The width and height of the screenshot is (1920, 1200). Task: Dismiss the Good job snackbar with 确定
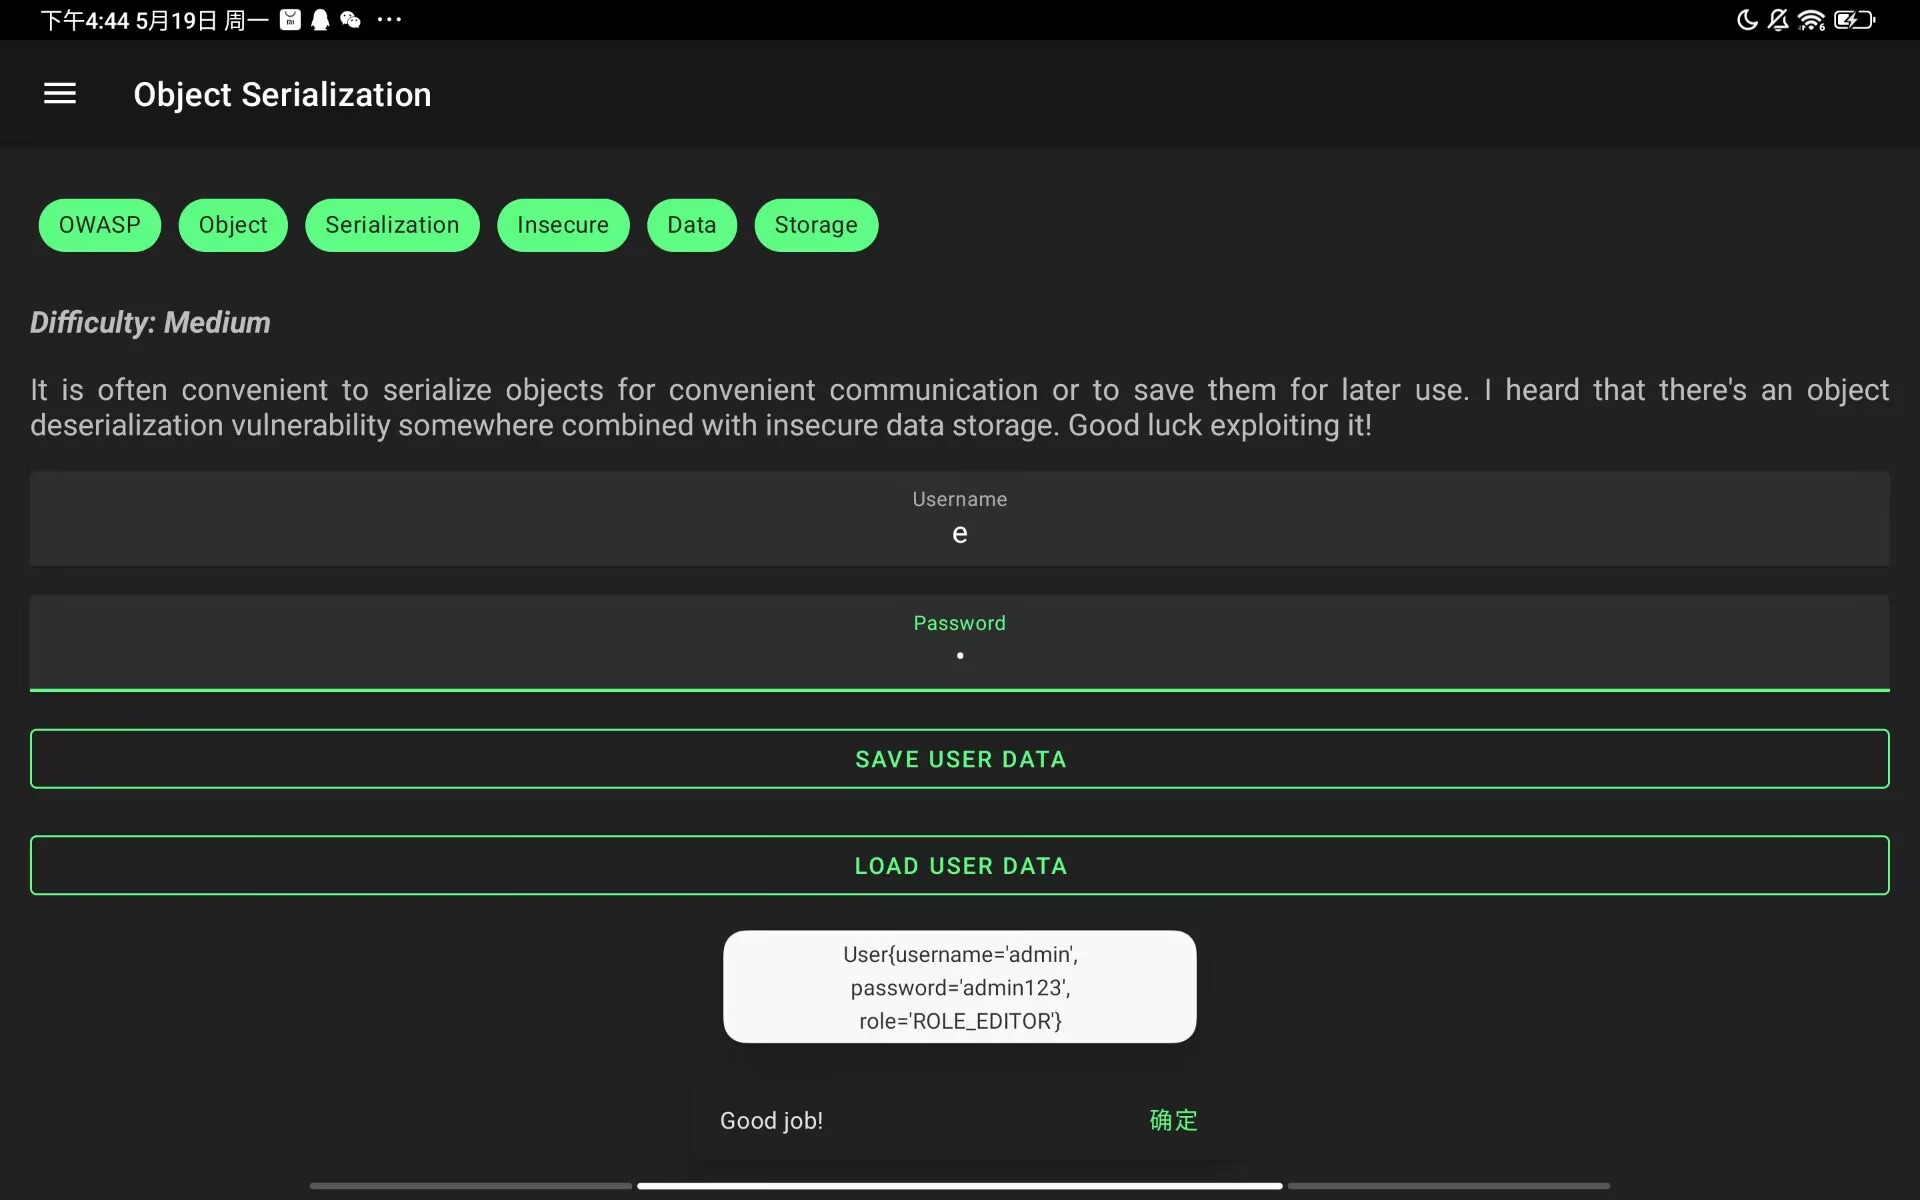1173,1120
